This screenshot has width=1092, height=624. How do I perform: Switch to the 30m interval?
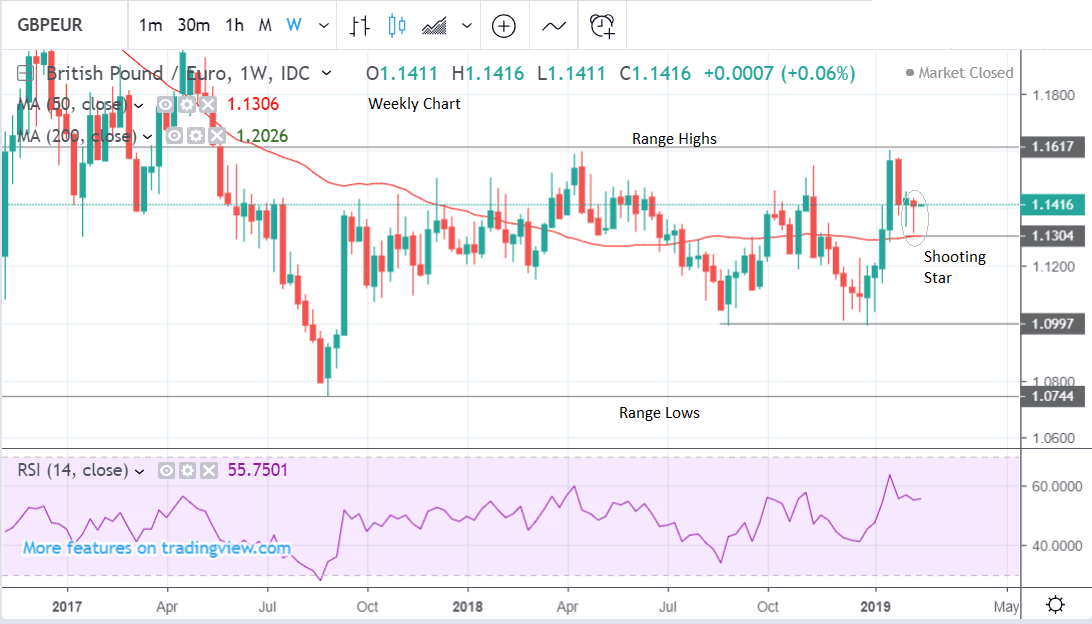point(194,26)
